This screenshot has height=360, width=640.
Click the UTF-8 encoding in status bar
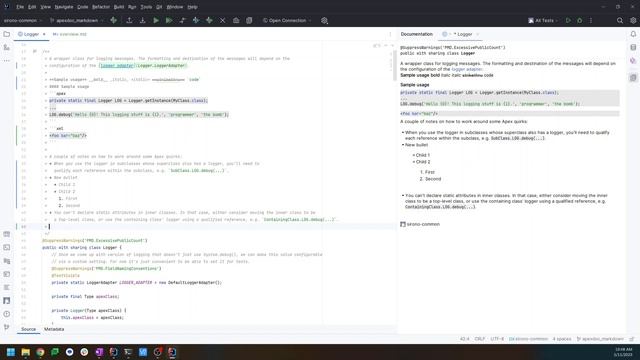497,339
